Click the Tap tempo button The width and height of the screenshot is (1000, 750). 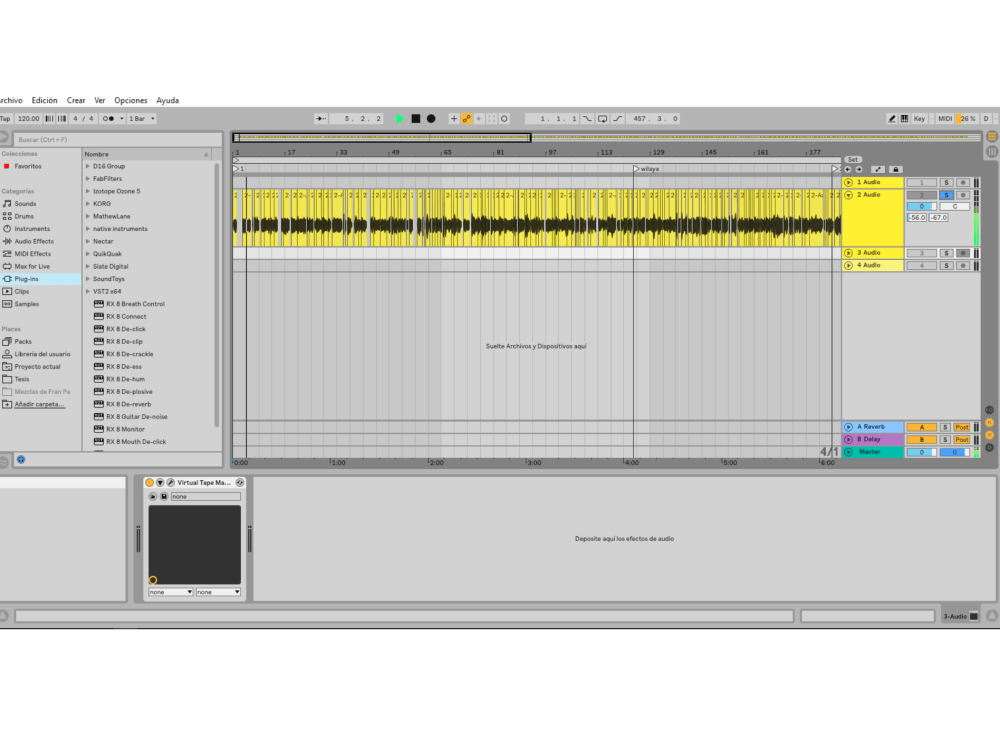(x=6, y=119)
